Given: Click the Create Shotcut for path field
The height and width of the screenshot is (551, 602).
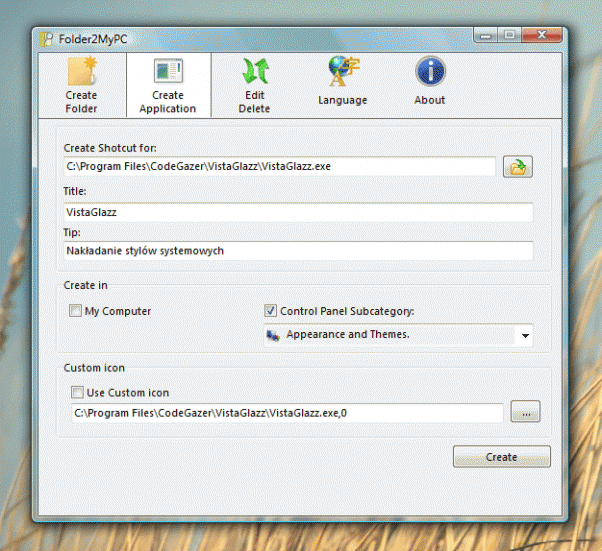Looking at the screenshot, I should 280,166.
